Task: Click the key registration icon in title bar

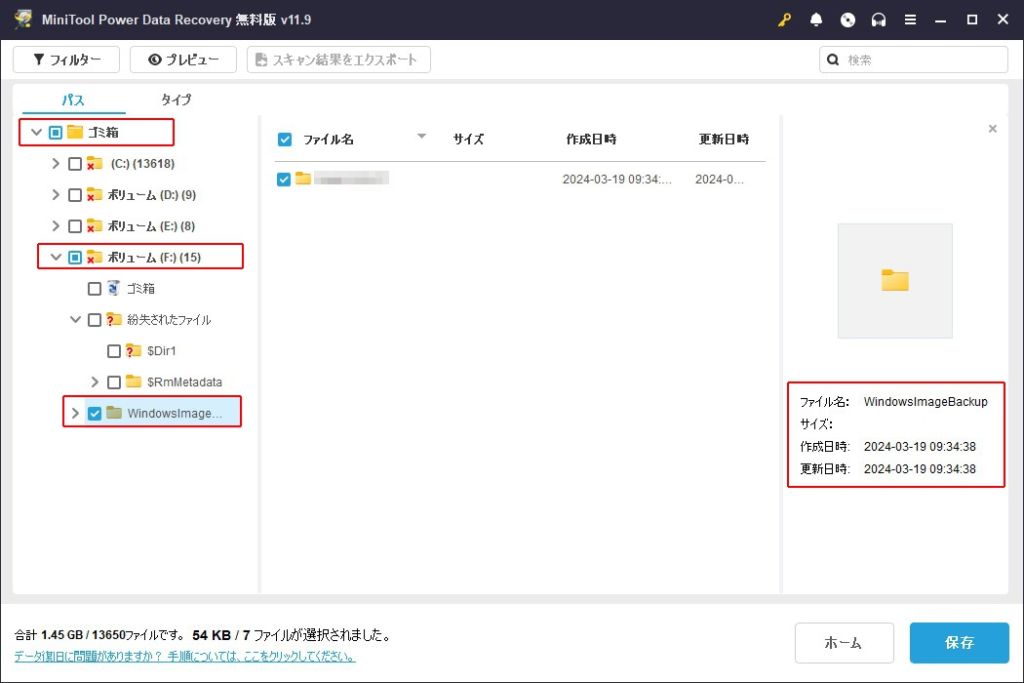Action: click(784, 20)
